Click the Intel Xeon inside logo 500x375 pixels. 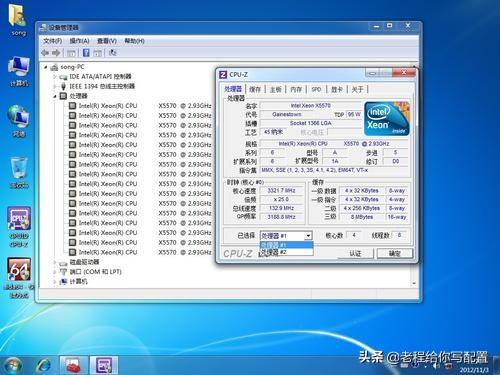(387, 119)
